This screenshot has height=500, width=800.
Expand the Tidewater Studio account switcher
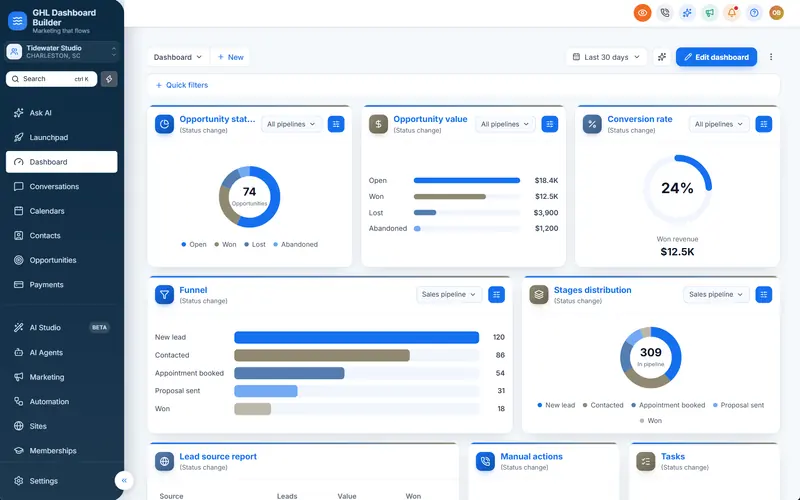tap(62, 52)
